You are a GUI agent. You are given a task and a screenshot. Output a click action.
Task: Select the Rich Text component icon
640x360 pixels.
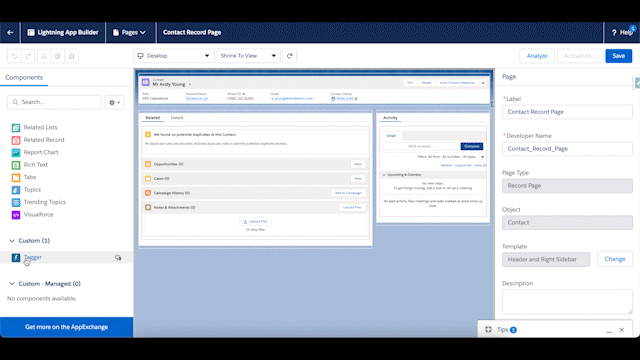point(16,165)
